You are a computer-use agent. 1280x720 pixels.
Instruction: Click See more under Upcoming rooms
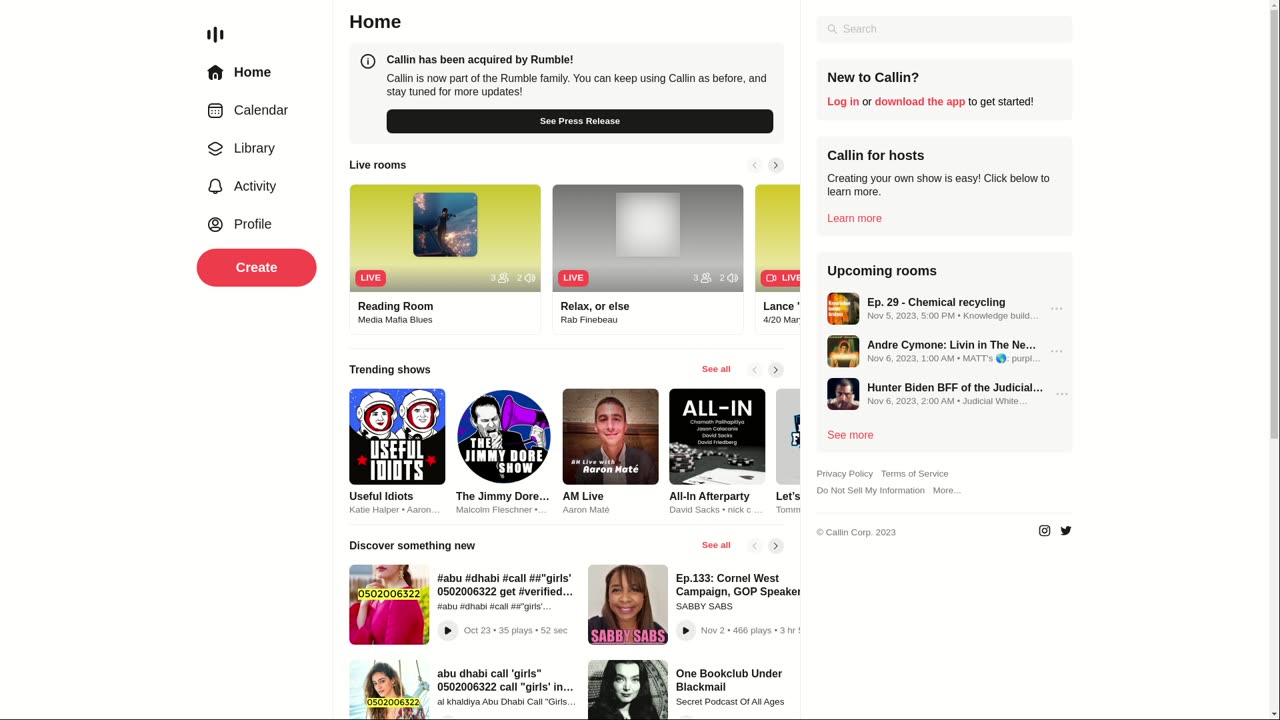tap(850, 435)
